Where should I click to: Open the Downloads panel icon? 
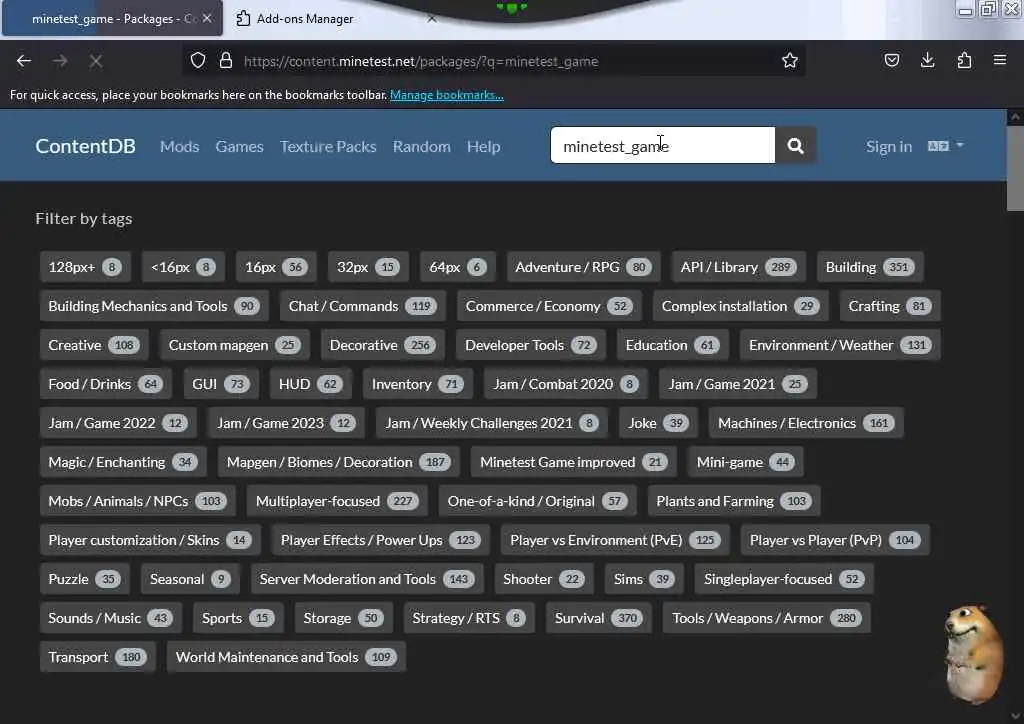point(927,61)
